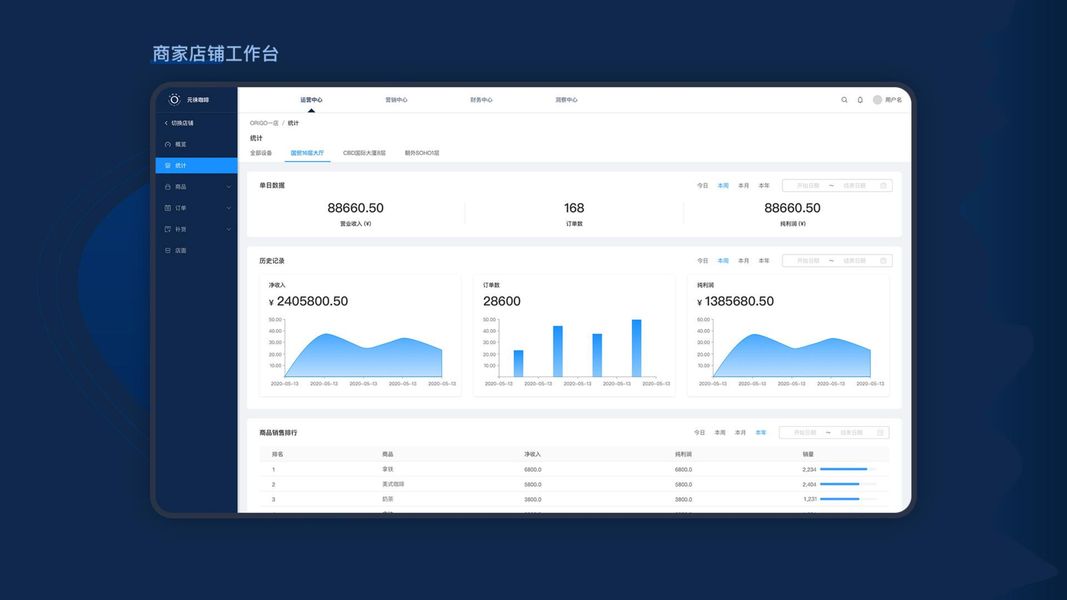Select 本月 filter in 商品销售排行
This screenshot has width=1067, height=600.
pos(740,433)
